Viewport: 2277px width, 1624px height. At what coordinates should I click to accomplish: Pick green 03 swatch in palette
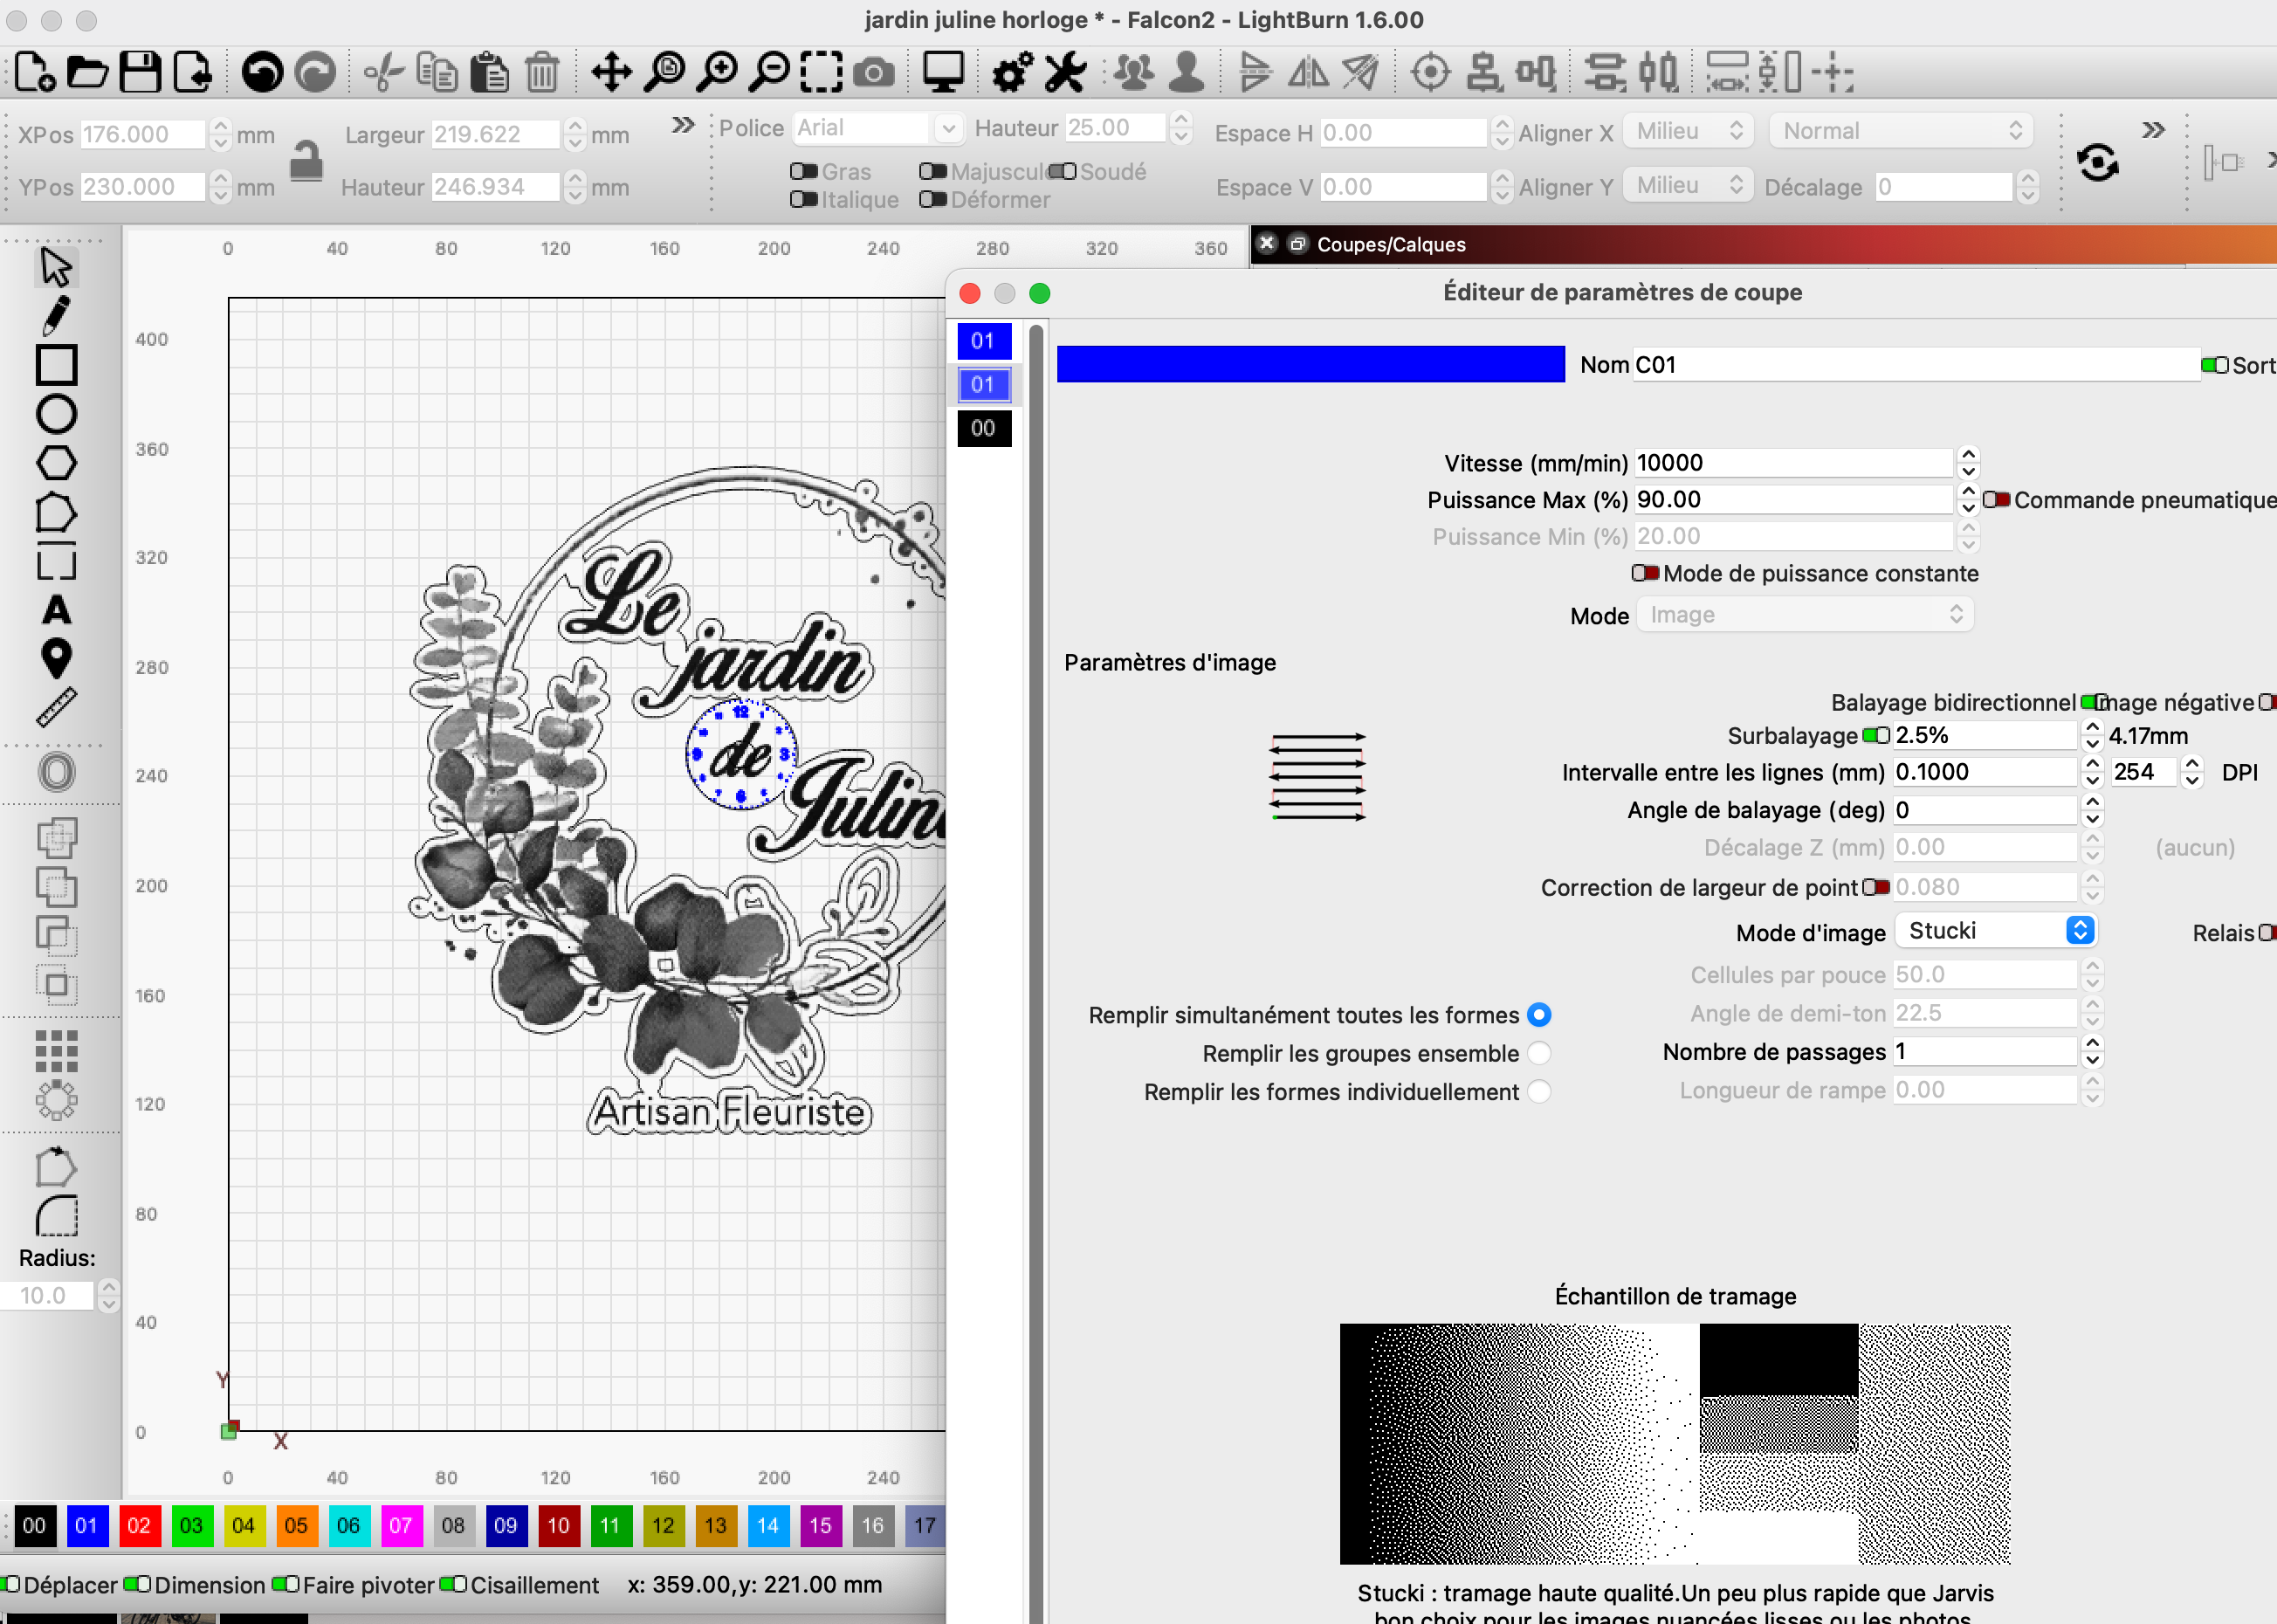pyautogui.click(x=191, y=1525)
